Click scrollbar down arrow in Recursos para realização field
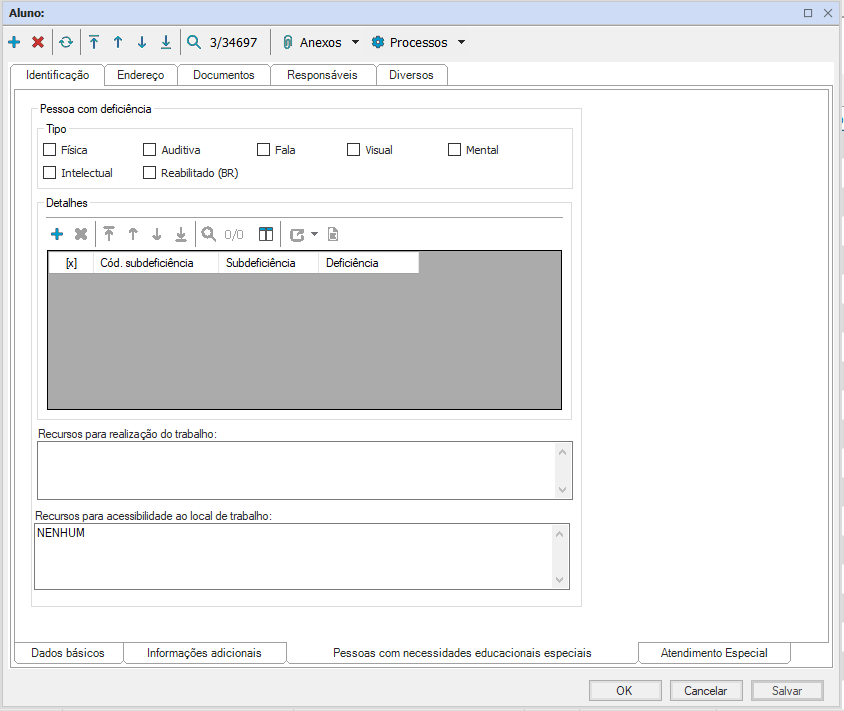 click(563, 490)
